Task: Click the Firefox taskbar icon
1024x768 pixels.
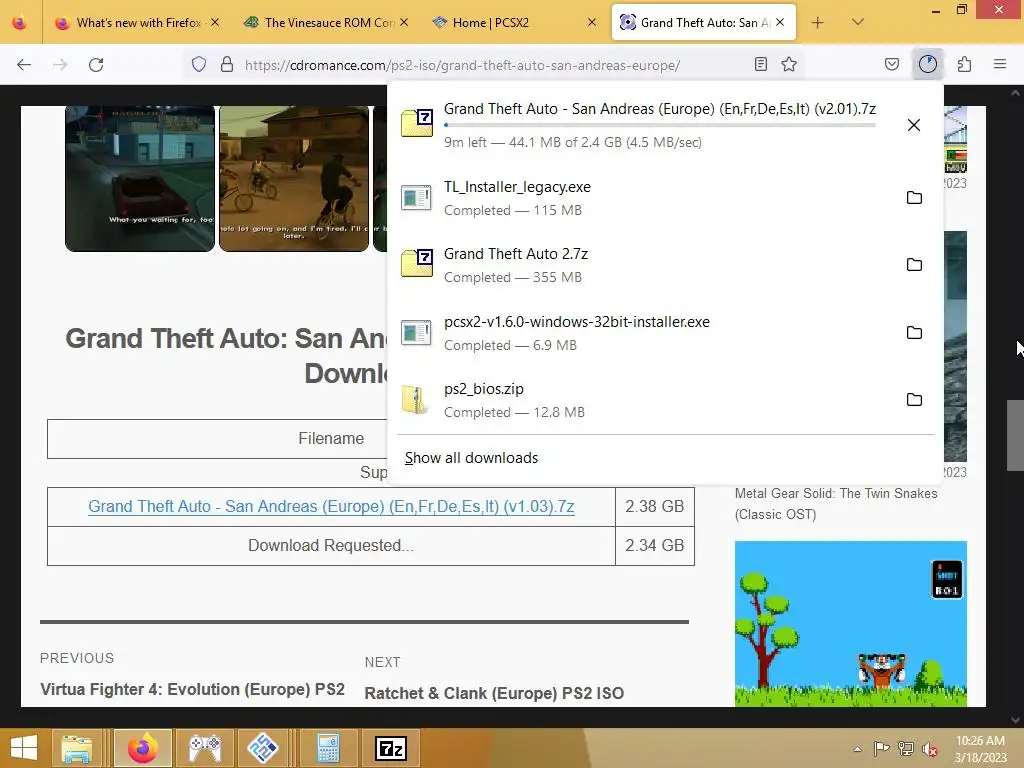Action: [x=142, y=748]
